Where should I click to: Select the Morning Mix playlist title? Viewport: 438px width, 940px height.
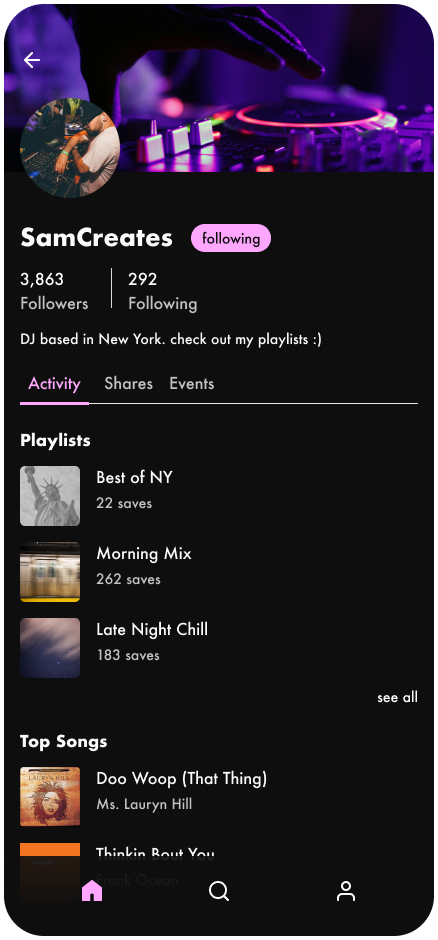(x=144, y=553)
